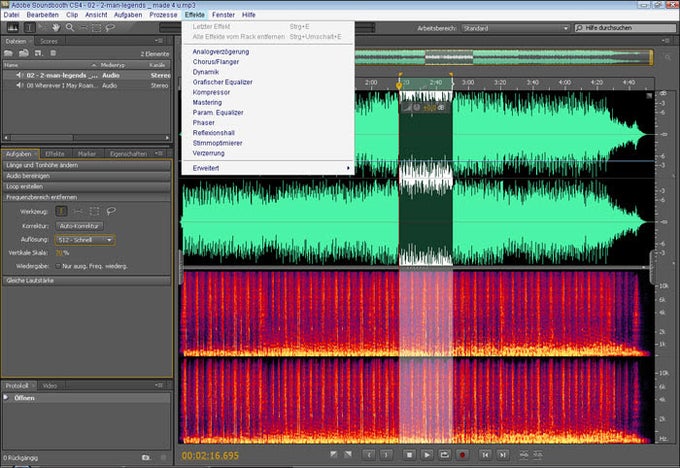Switch to the Eigenschaften tab
The image size is (680, 468).
point(128,154)
